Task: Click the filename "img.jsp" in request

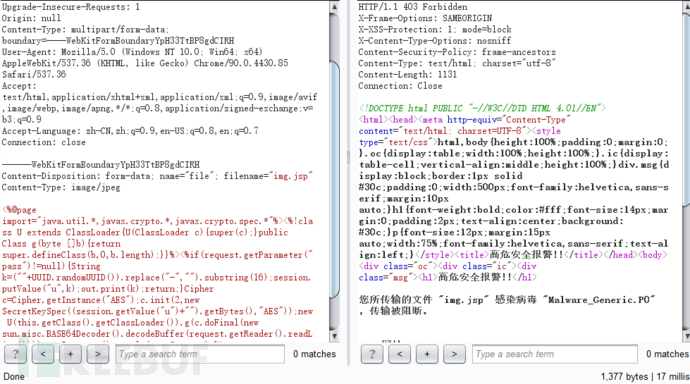Action: point(291,176)
